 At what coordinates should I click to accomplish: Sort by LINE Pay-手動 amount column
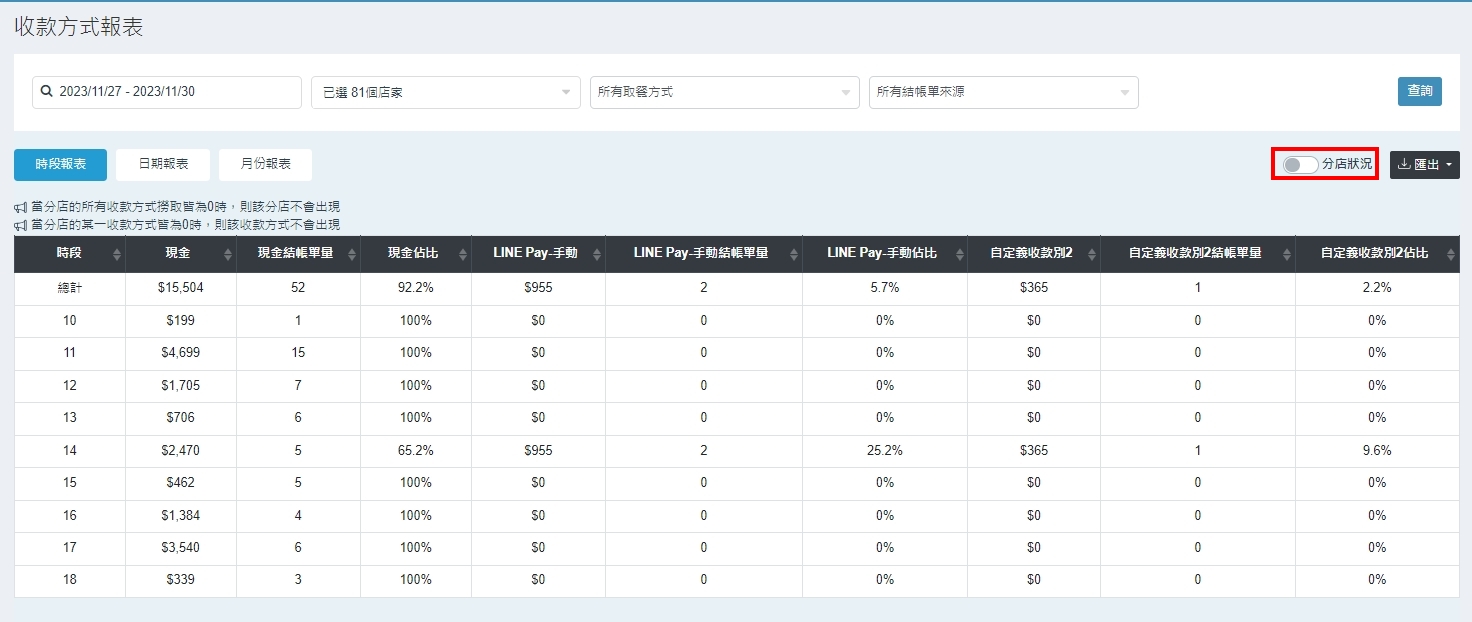pyautogui.click(x=597, y=254)
